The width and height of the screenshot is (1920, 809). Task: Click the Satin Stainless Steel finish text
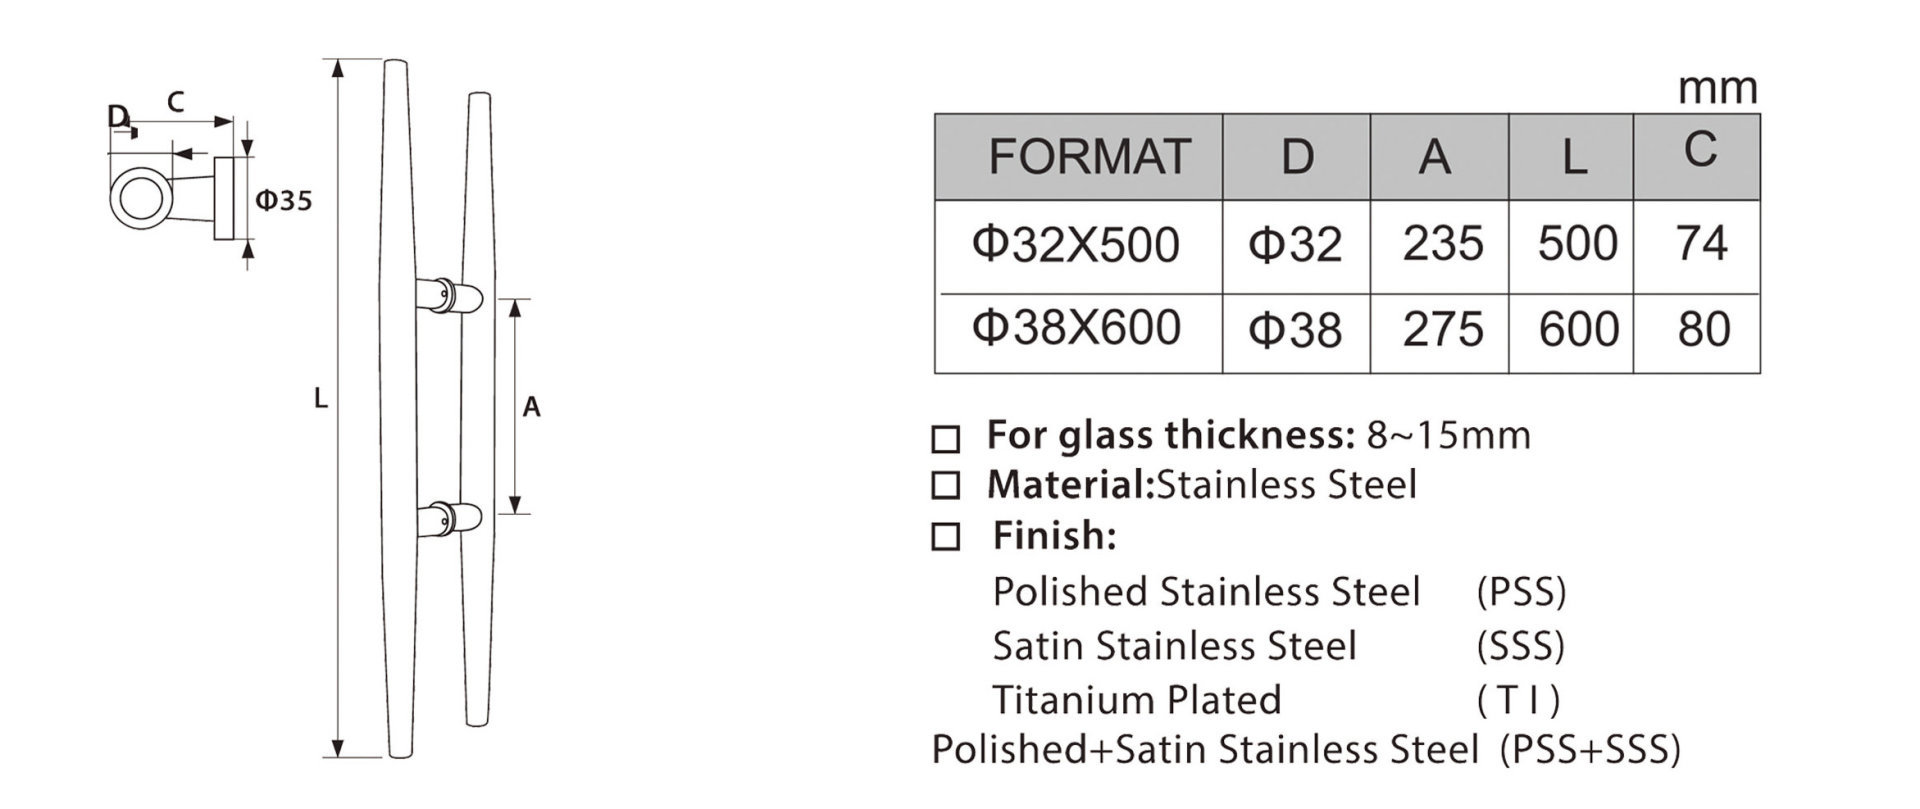tap(1174, 646)
